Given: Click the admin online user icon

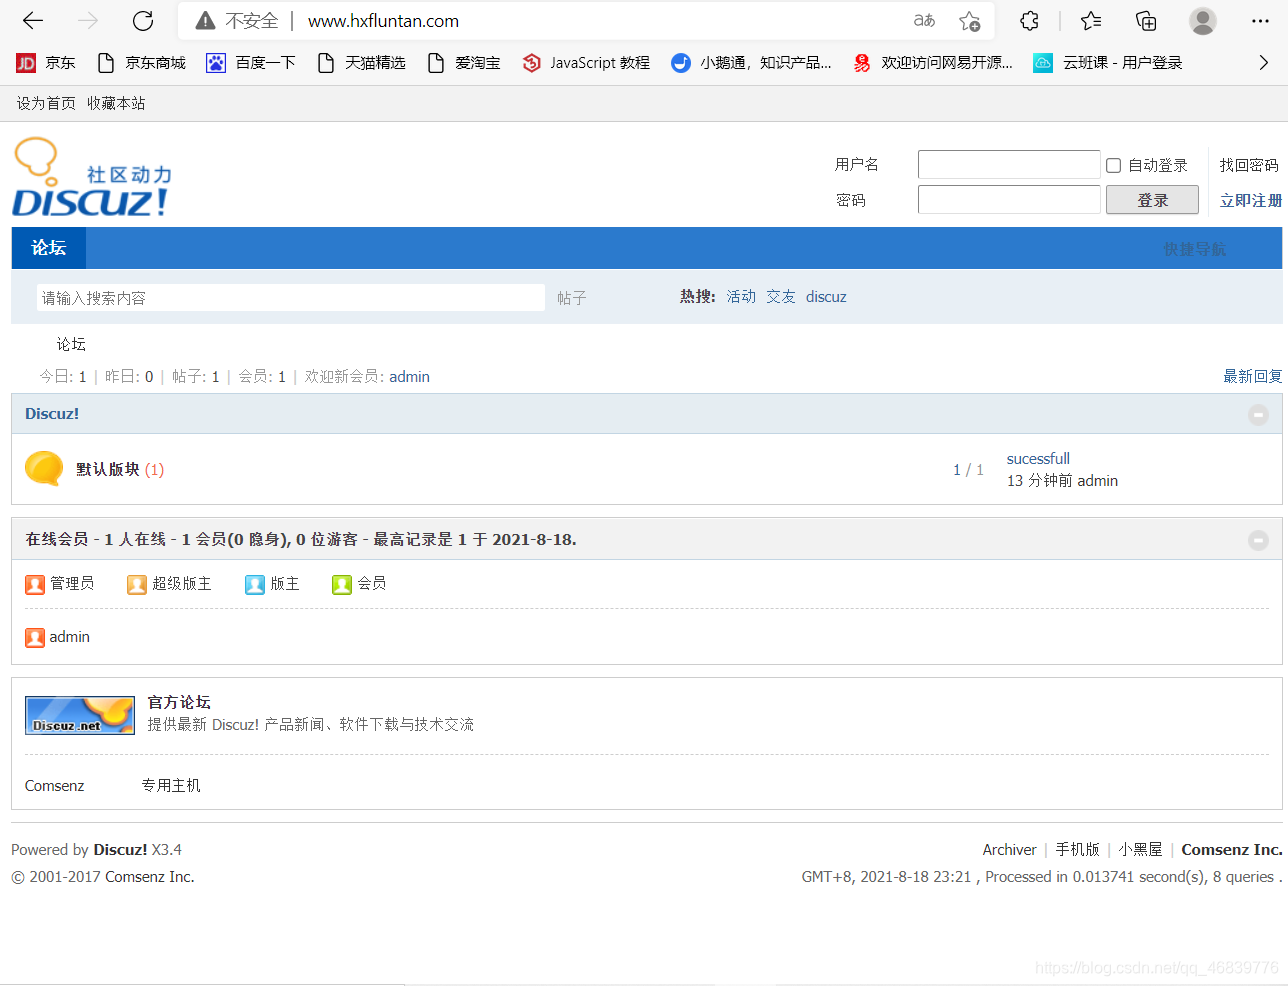Looking at the screenshot, I should pos(35,637).
